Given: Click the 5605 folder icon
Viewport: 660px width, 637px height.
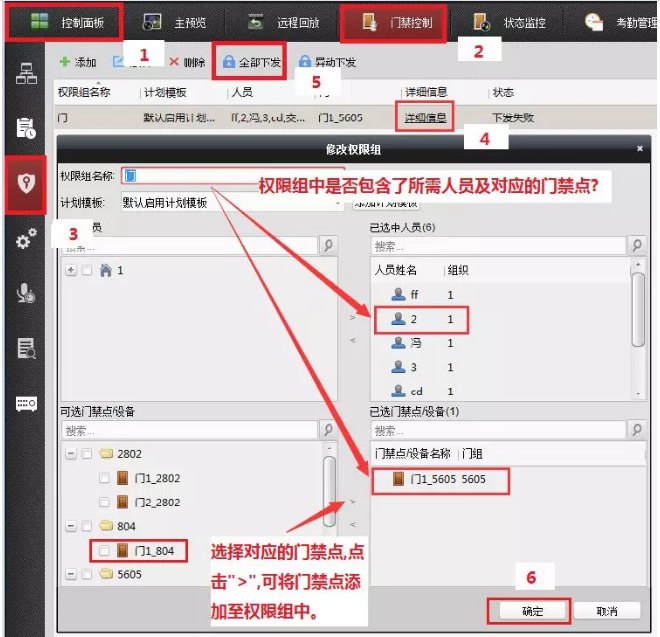Looking at the screenshot, I should coord(106,573).
